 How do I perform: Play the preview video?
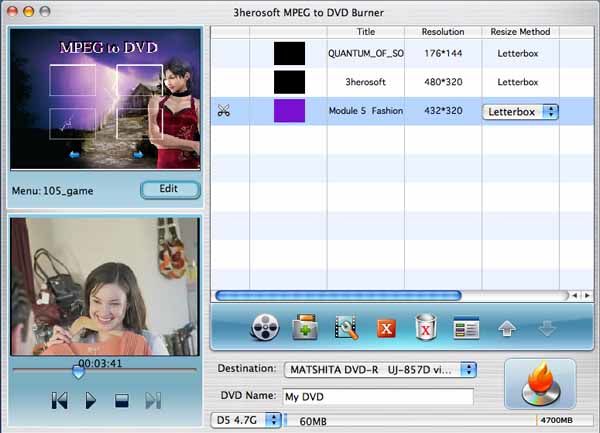tap(90, 400)
